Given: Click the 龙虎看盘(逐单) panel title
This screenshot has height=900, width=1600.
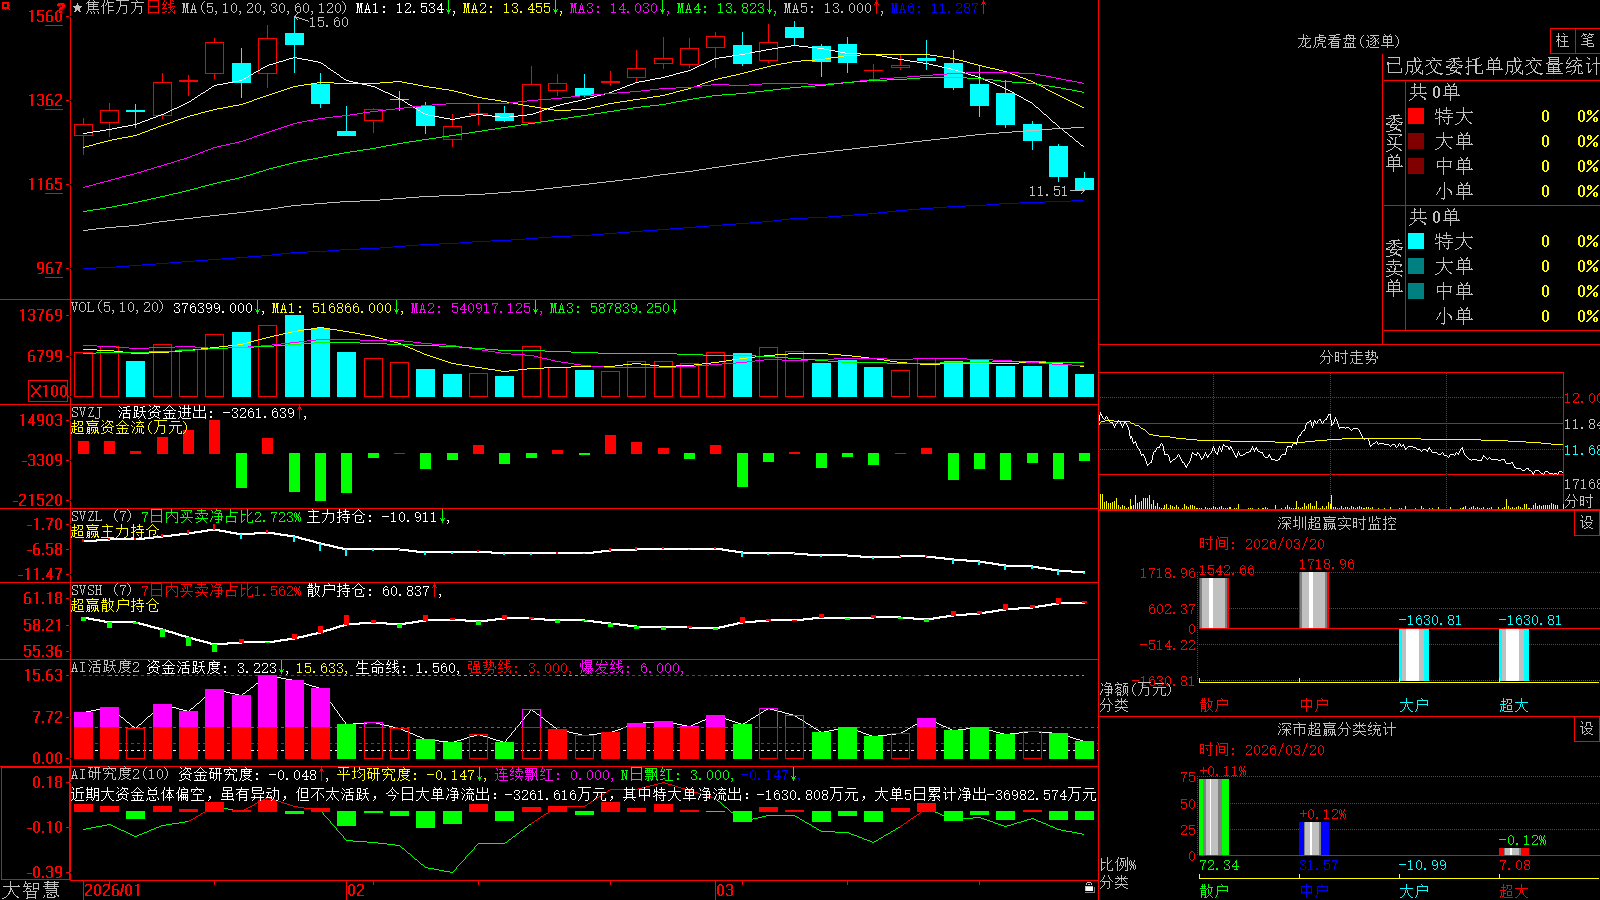Looking at the screenshot, I should click(x=1348, y=41).
